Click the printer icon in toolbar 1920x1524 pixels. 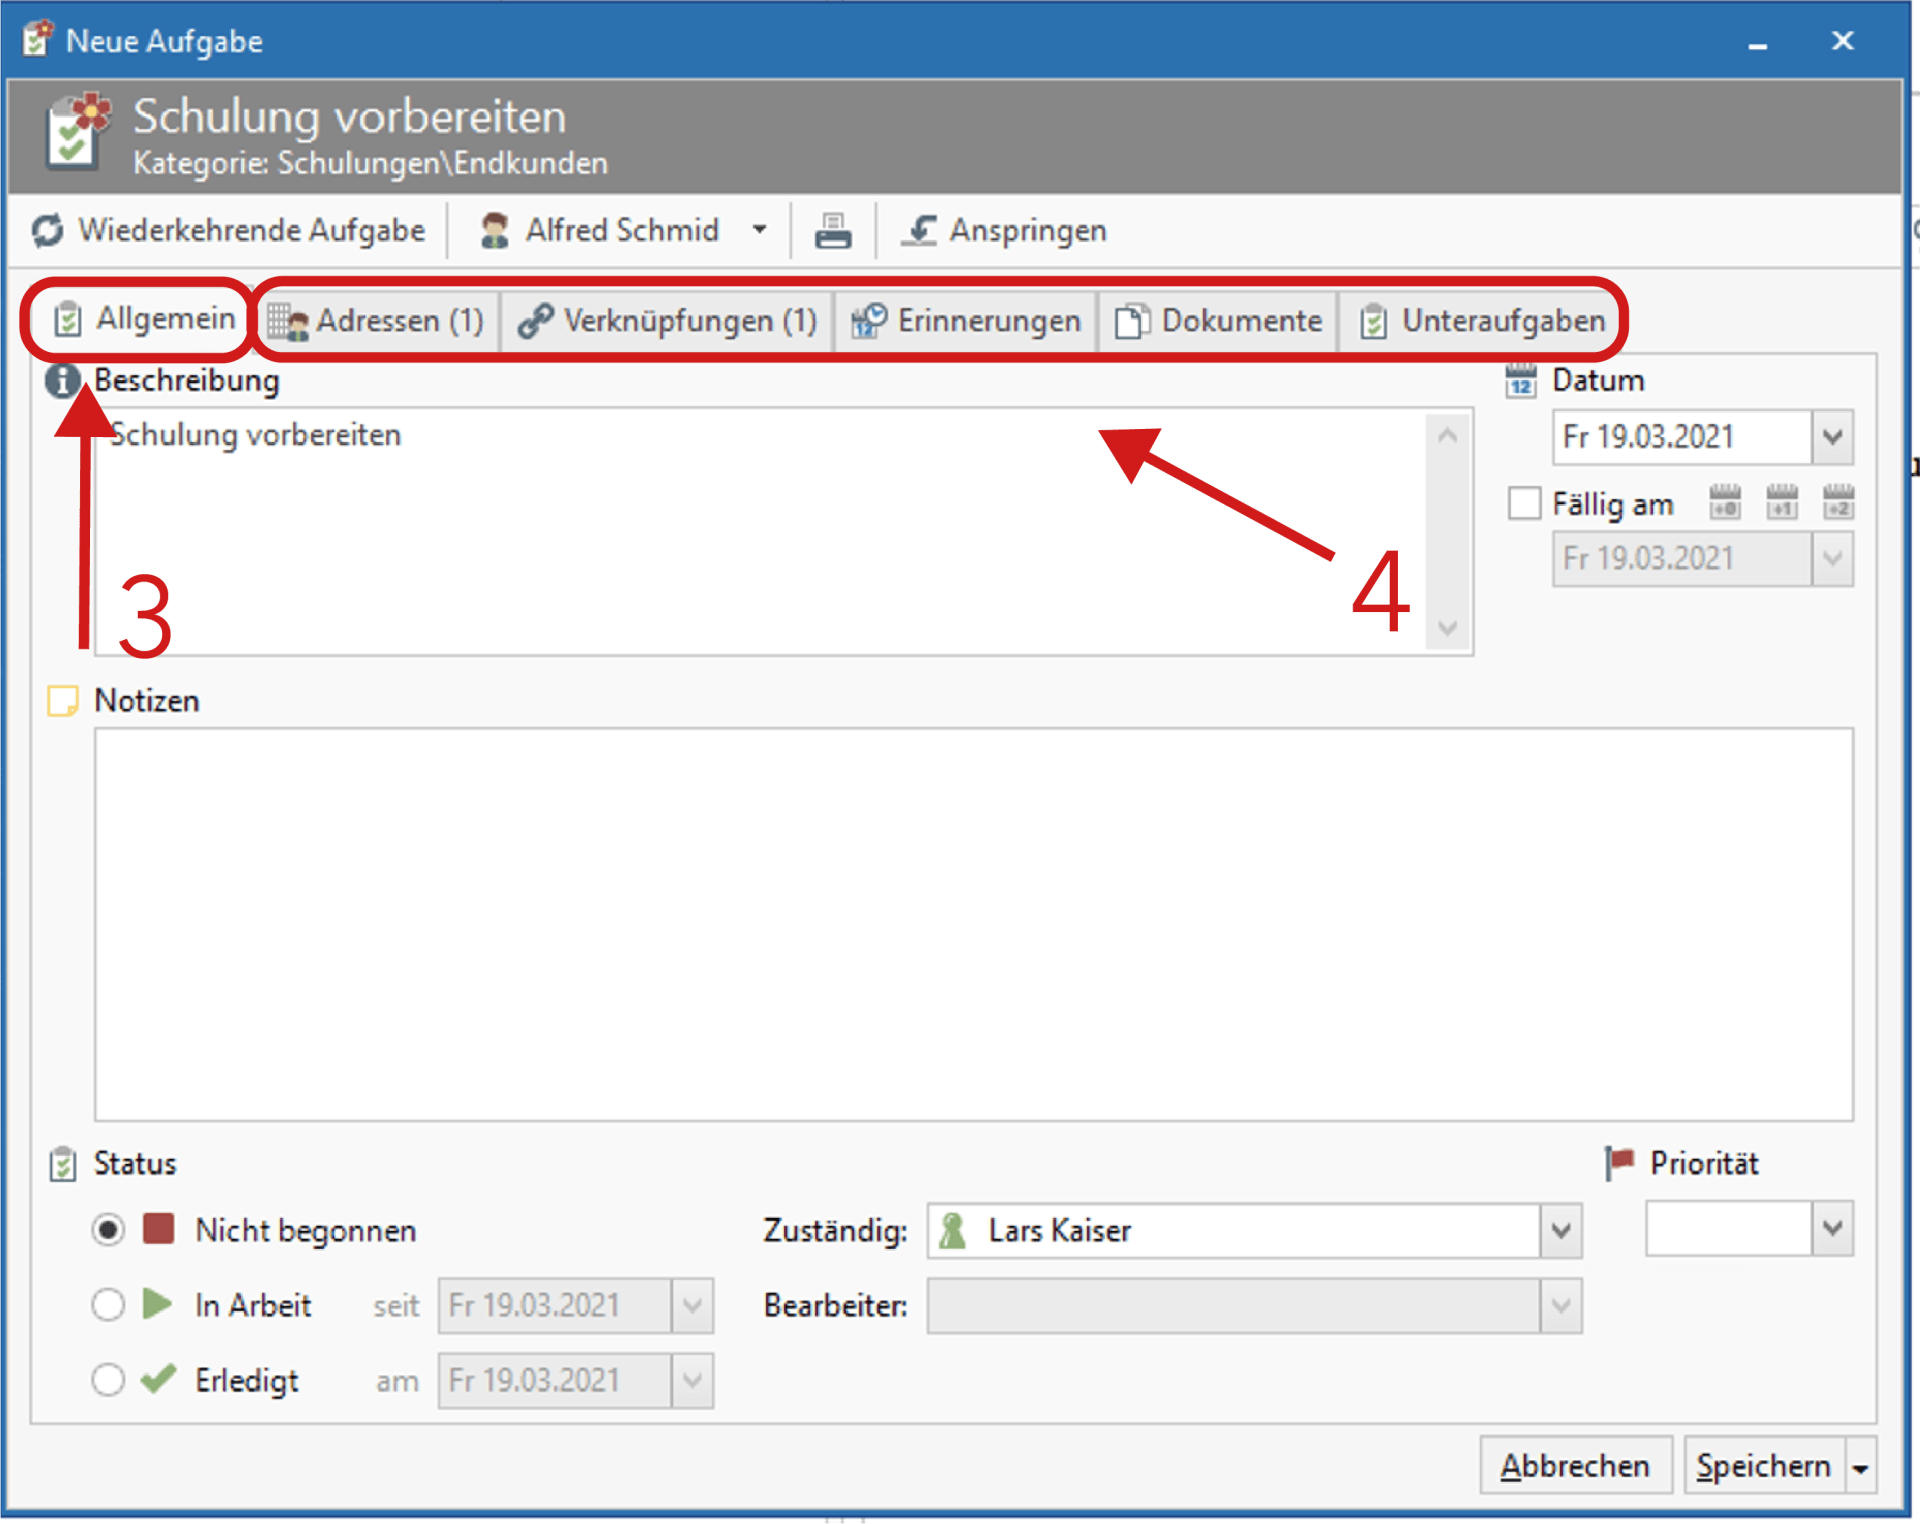click(832, 231)
